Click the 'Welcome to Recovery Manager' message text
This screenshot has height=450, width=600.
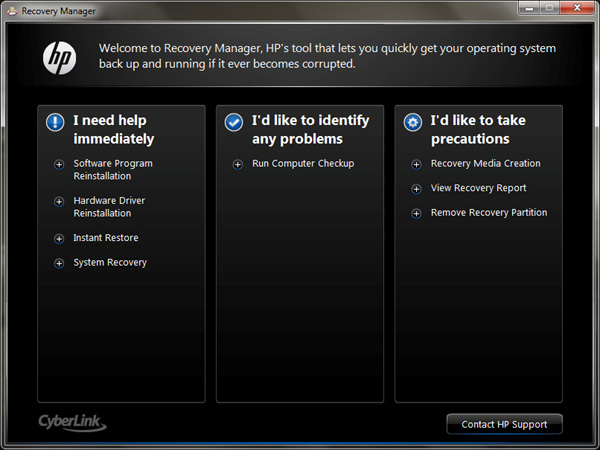[x=327, y=56]
